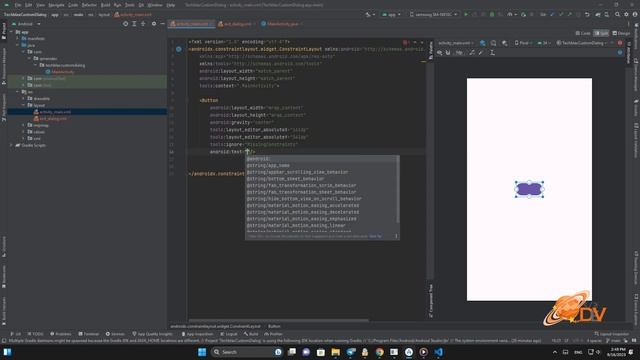Collapse all in Project panel toolbar
This screenshot has width=640, height=360.
[143, 24]
